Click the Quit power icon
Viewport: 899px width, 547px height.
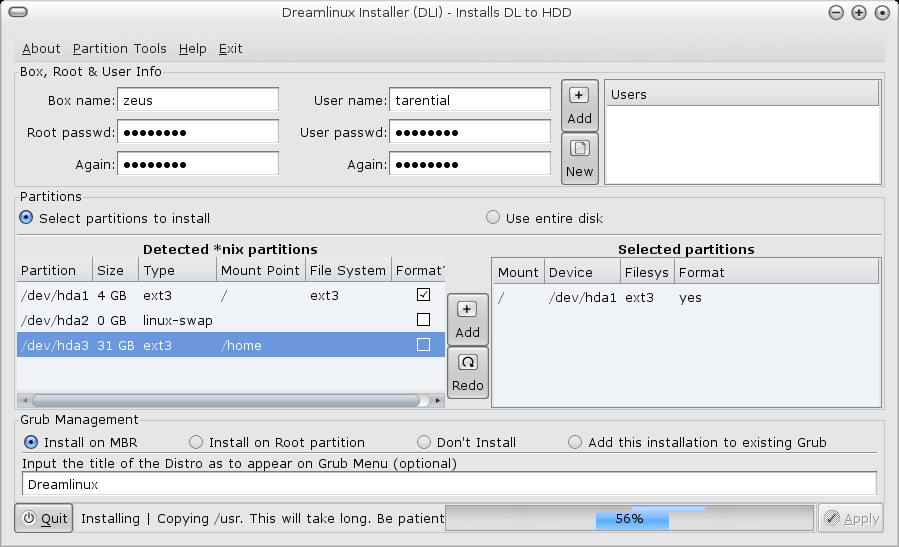click(29, 518)
